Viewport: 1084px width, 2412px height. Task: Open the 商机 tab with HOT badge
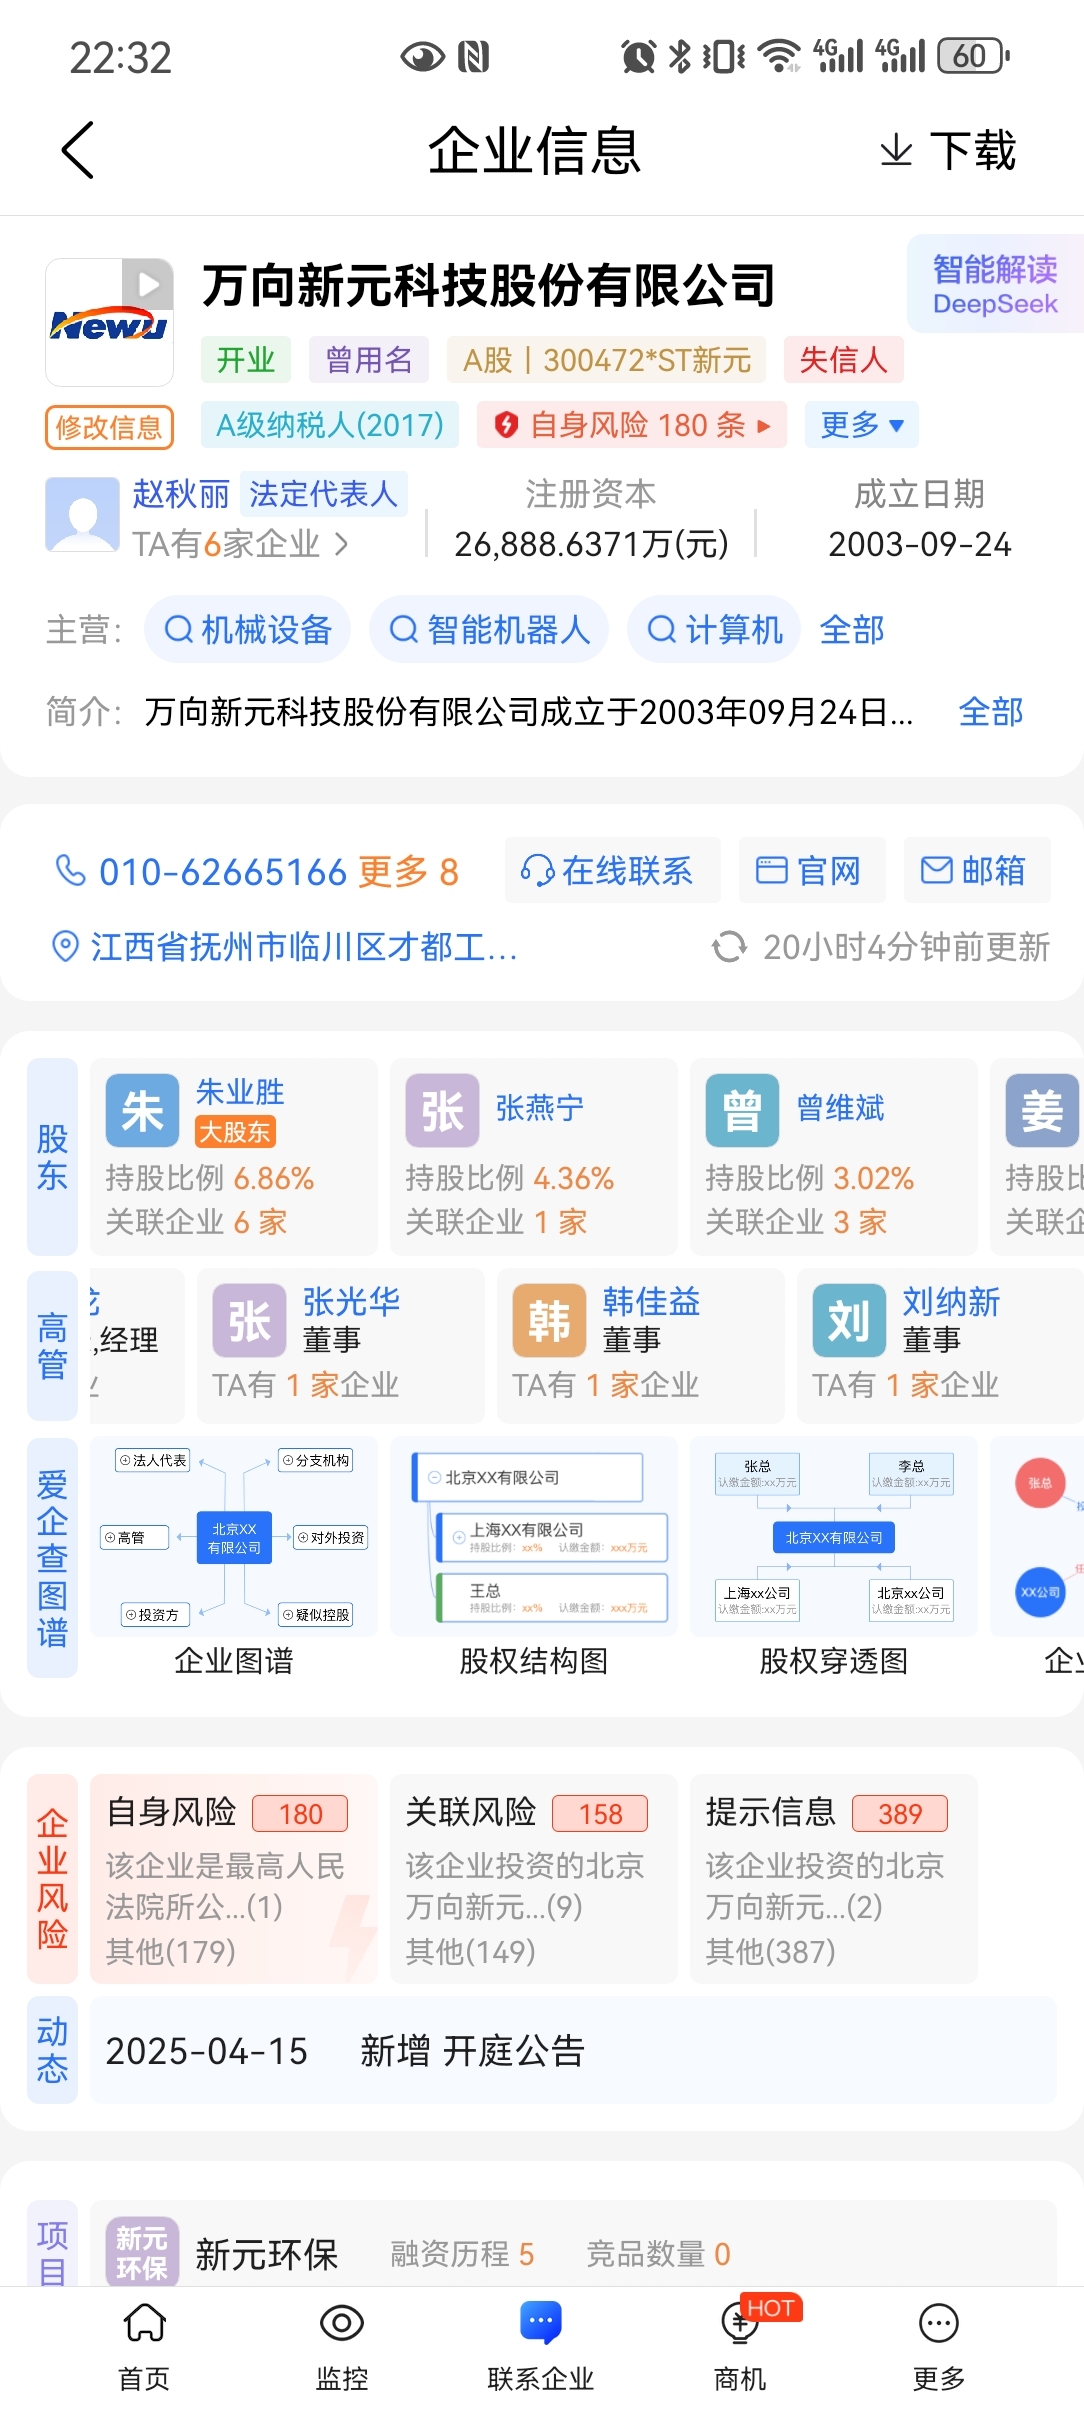point(740,2346)
